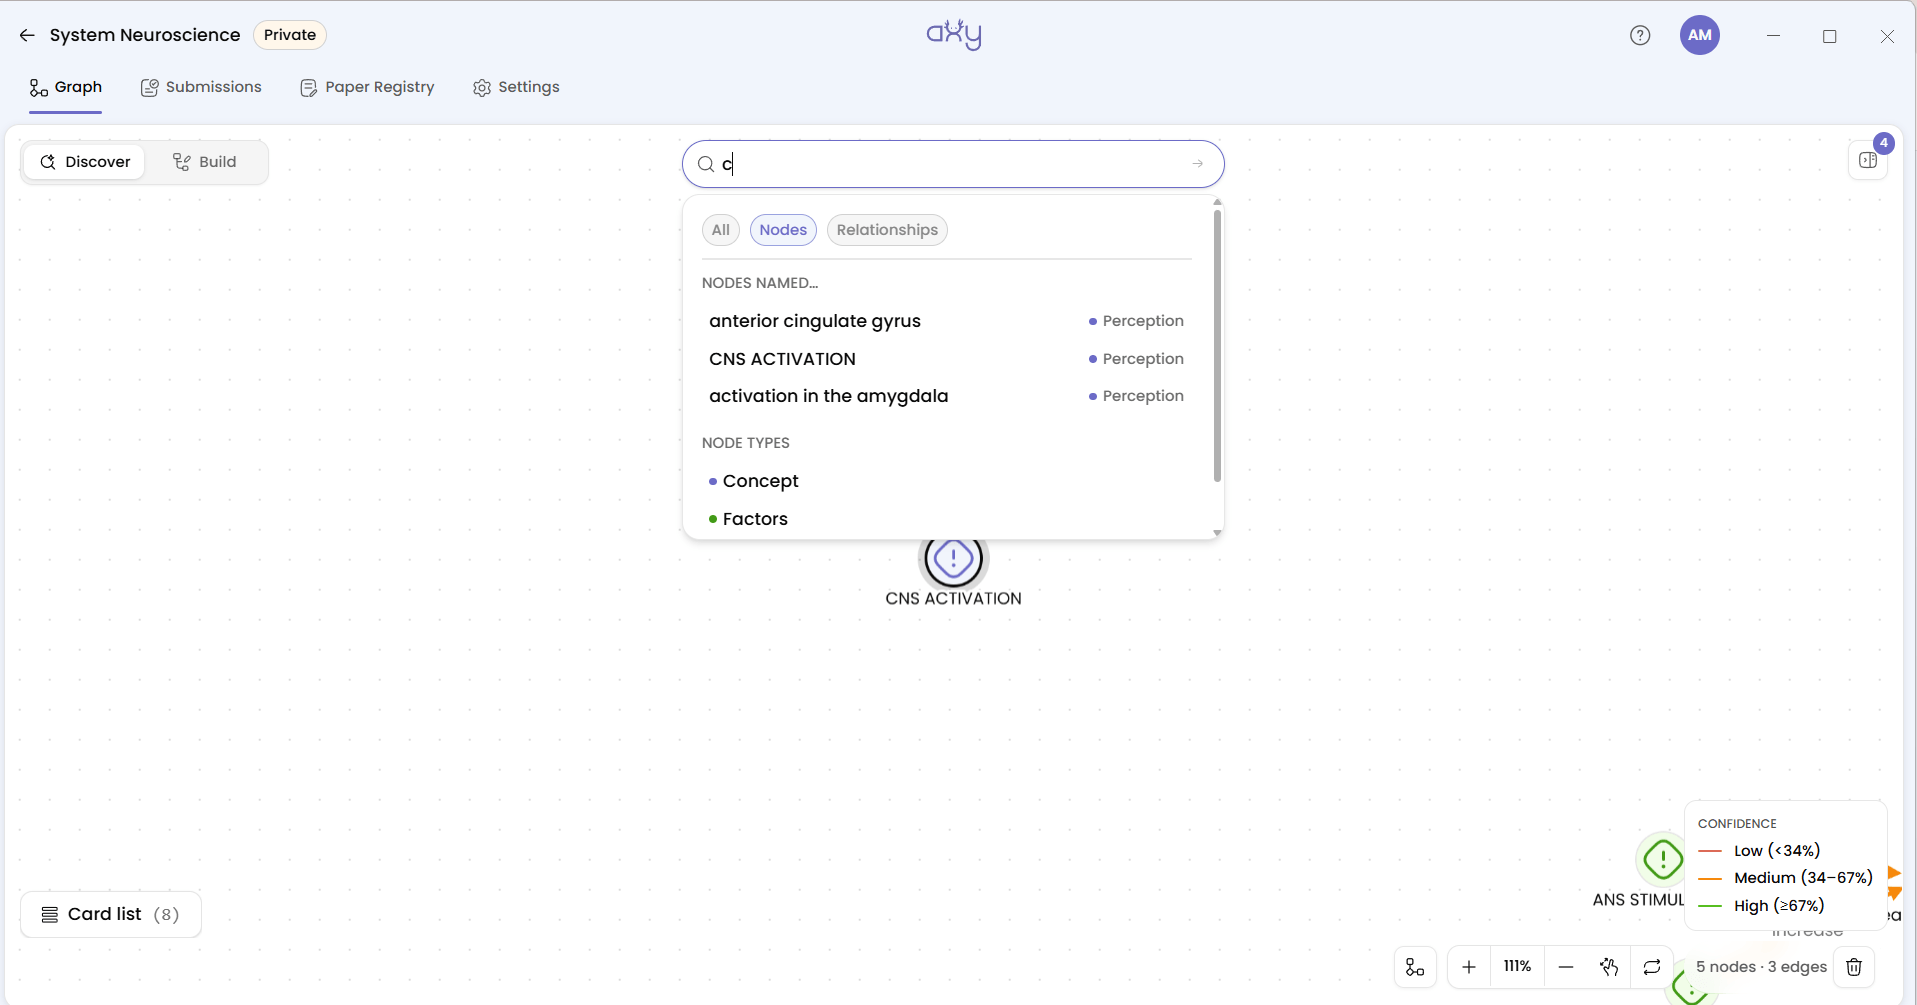Maximize the application window
Viewport: 1917px width, 1005px height.
[1830, 36]
